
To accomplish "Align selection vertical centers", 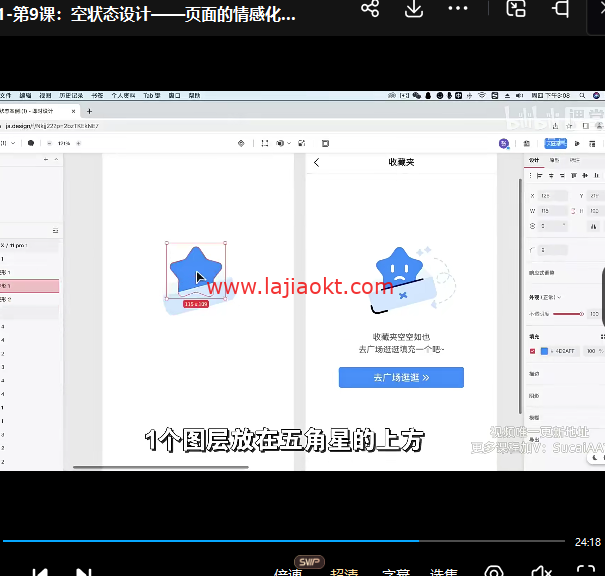I will [x=585, y=176].
